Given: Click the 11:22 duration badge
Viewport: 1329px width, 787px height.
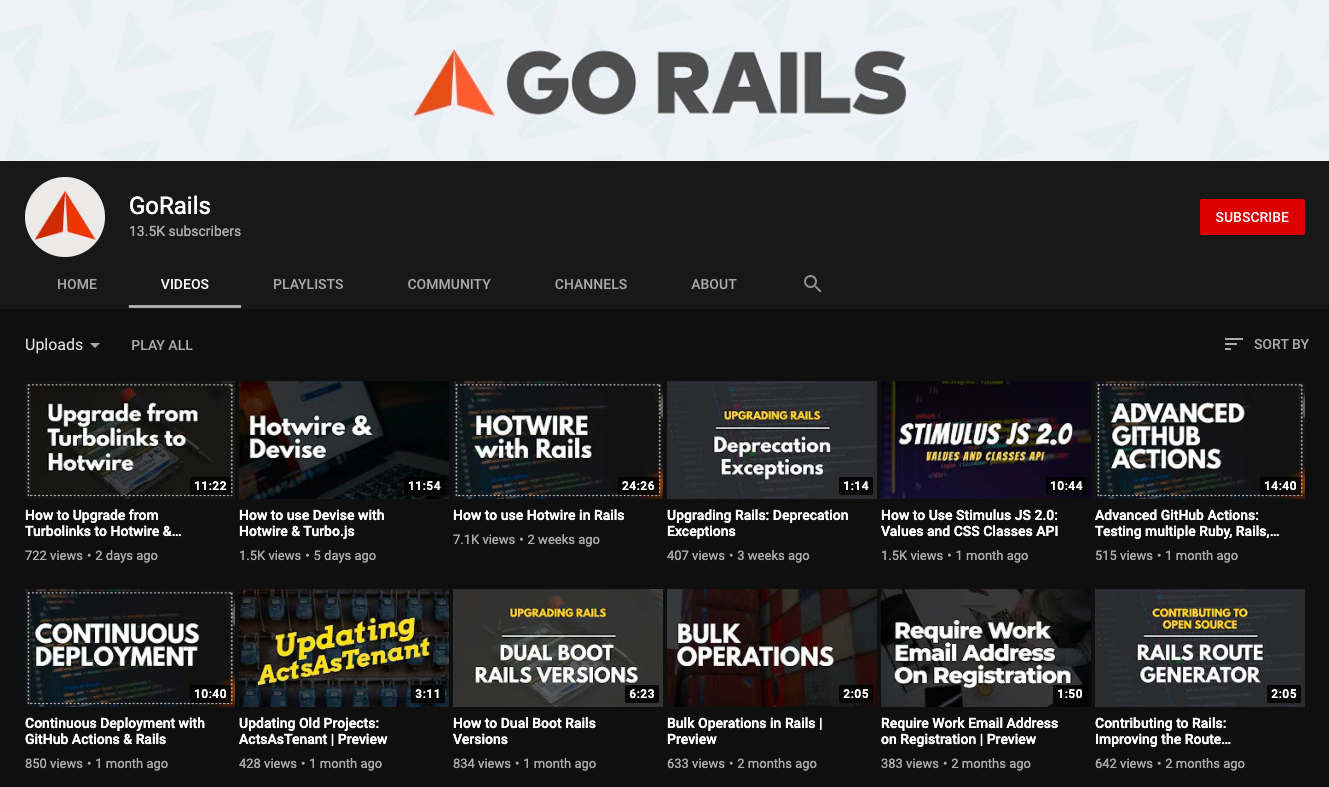Looking at the screenshot, I should [211, 486].
